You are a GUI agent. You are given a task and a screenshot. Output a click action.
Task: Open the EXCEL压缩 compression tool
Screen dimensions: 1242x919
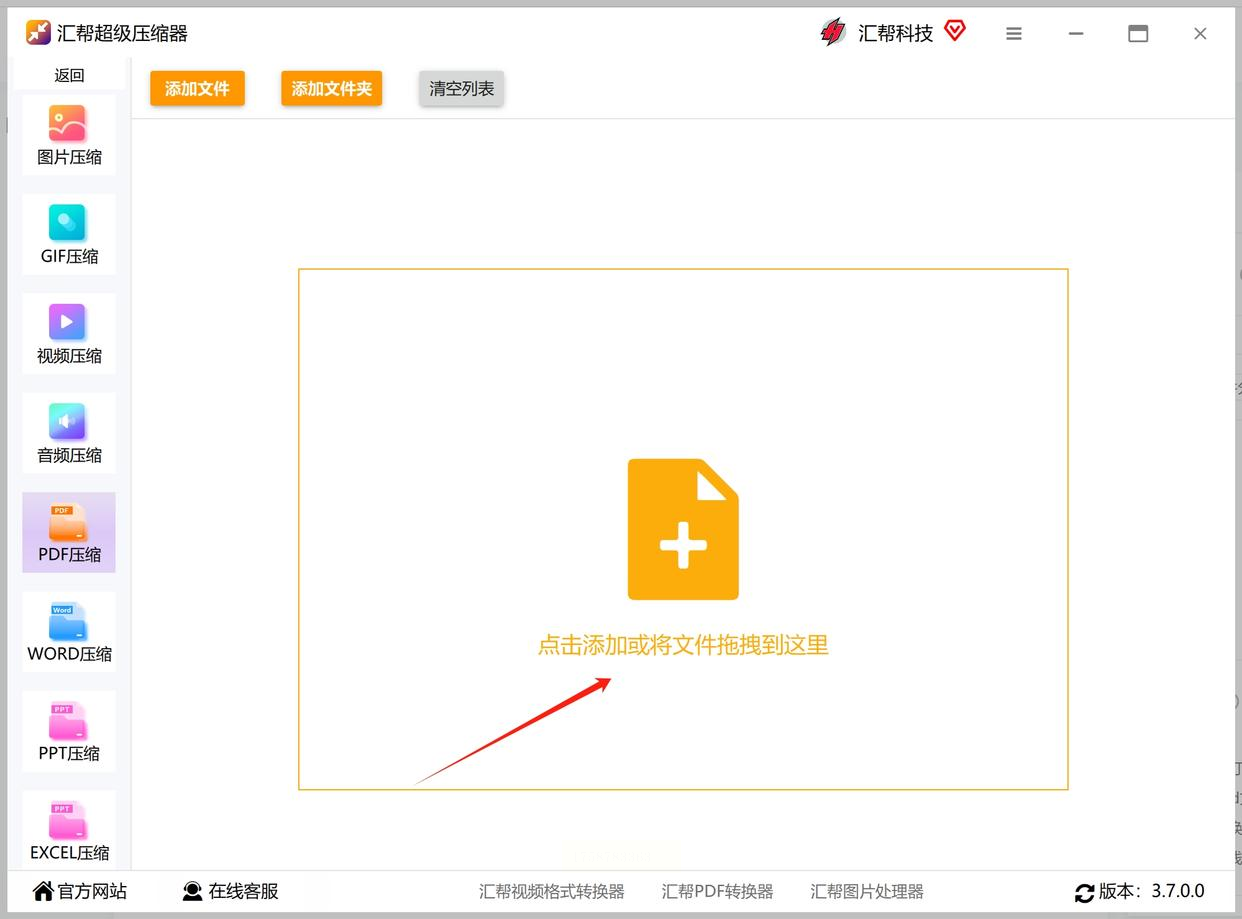69,830
